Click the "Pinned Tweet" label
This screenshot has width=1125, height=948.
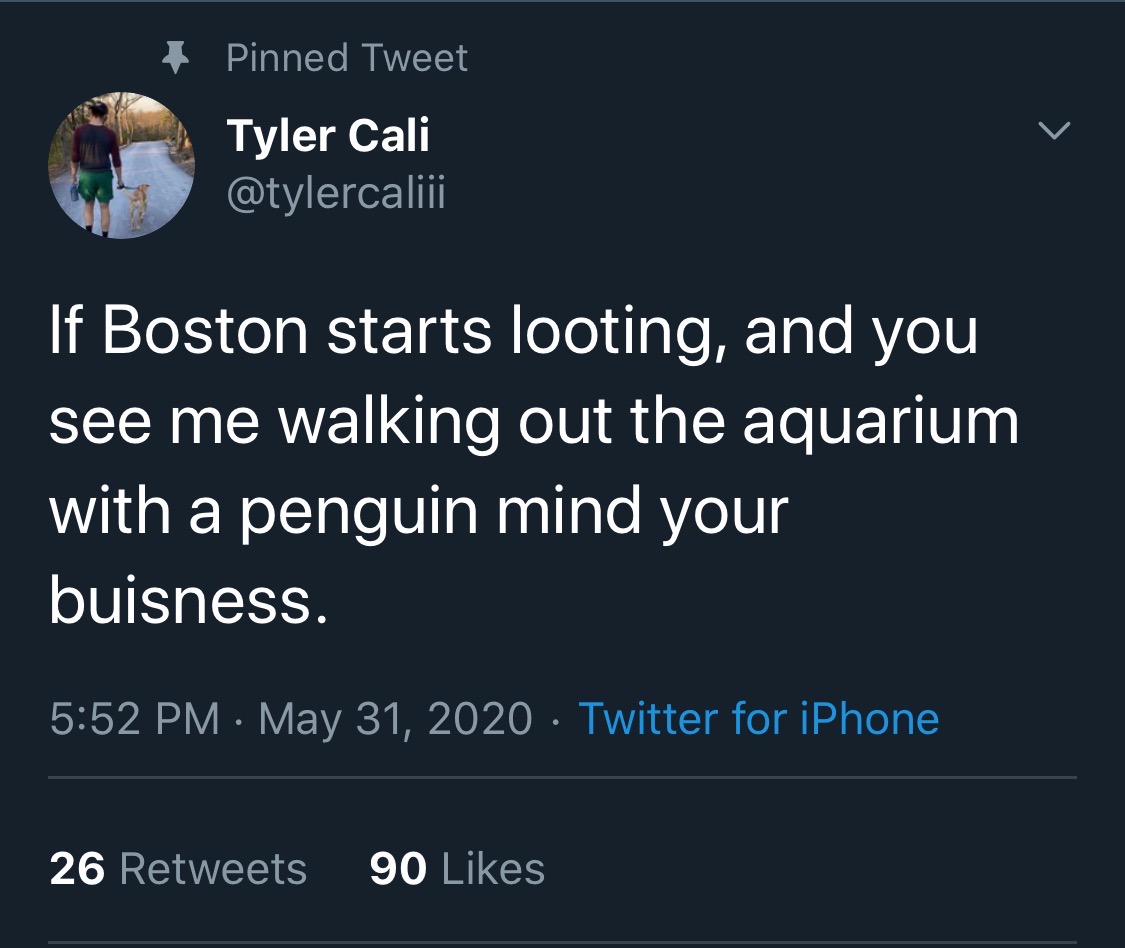(346, 58)
